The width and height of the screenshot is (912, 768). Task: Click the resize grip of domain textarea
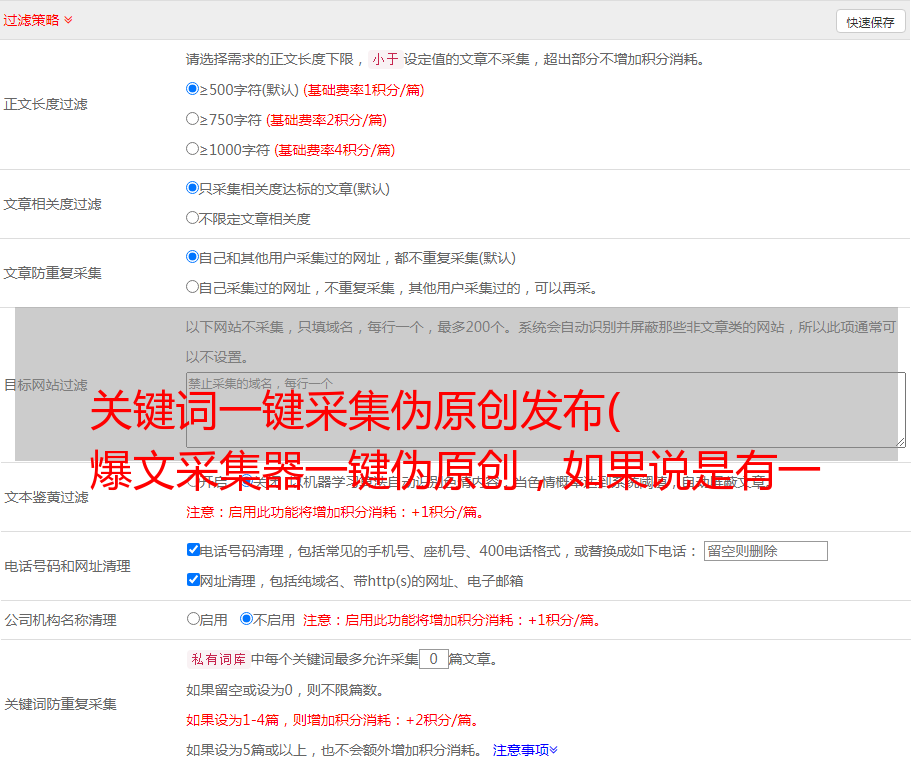[x=900, y=442]
